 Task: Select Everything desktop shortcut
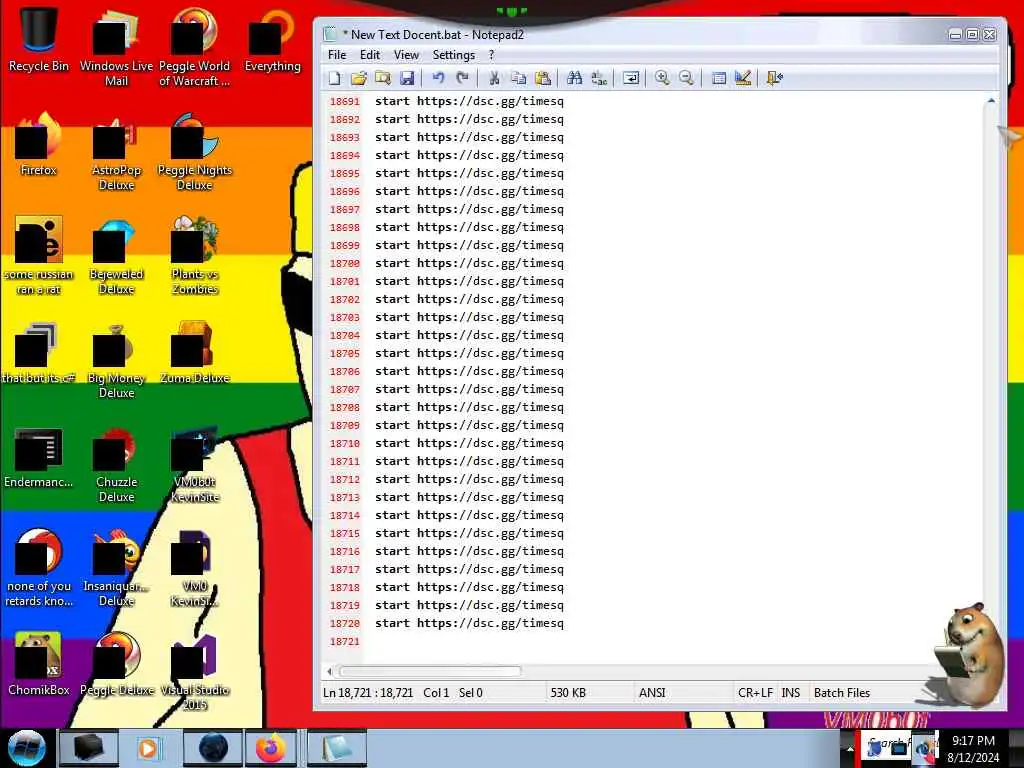(x=272, y=39)
